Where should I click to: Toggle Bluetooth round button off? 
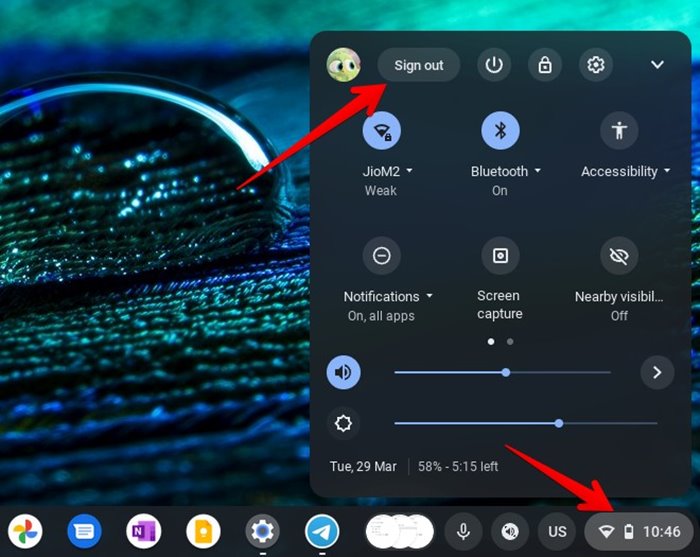(x=500, y=130)
